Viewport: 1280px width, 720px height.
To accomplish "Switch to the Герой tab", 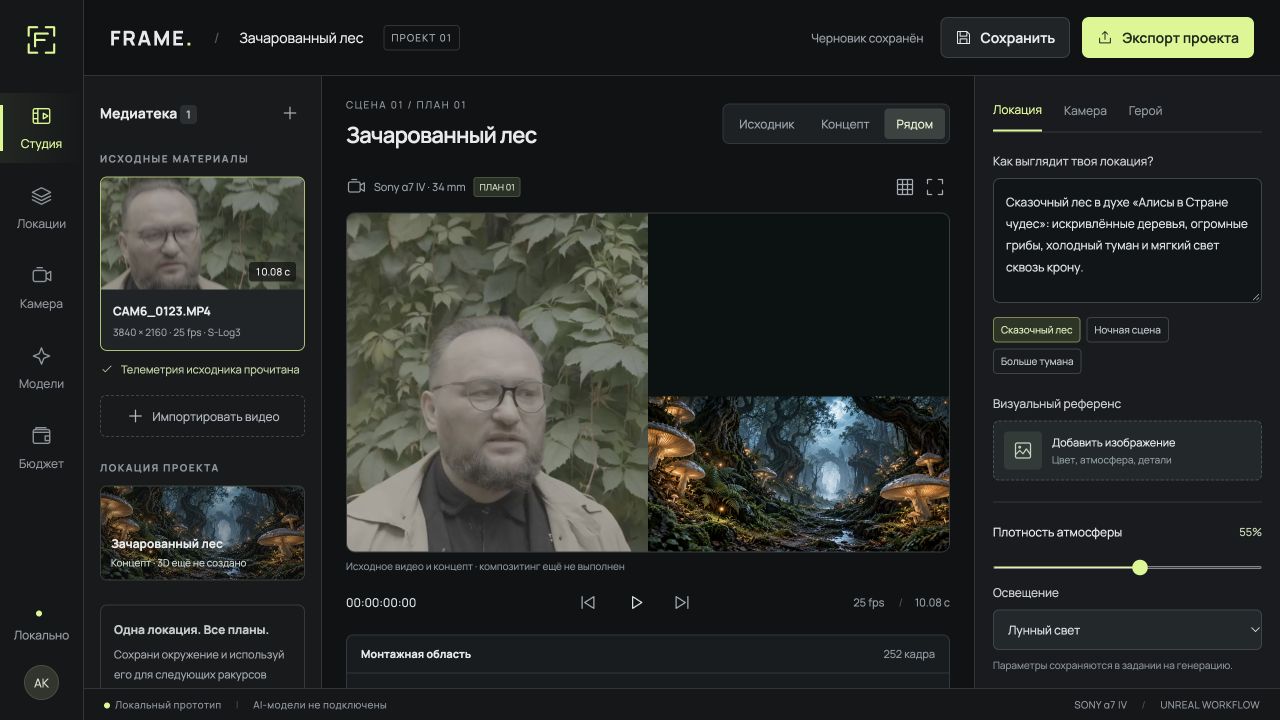I will [x=1145, y=111].
